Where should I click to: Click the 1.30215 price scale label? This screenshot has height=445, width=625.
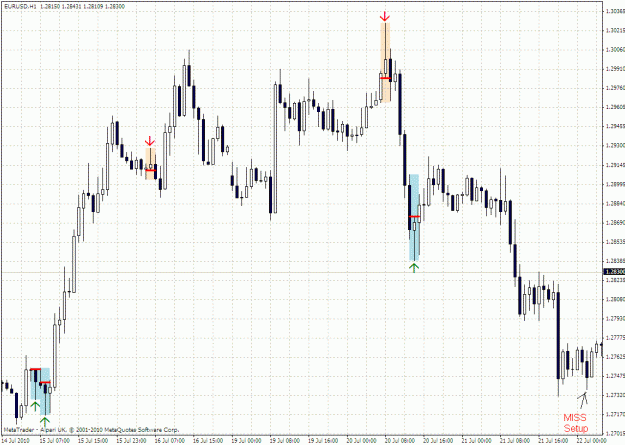pyautogui.click(x=615, y=30)
